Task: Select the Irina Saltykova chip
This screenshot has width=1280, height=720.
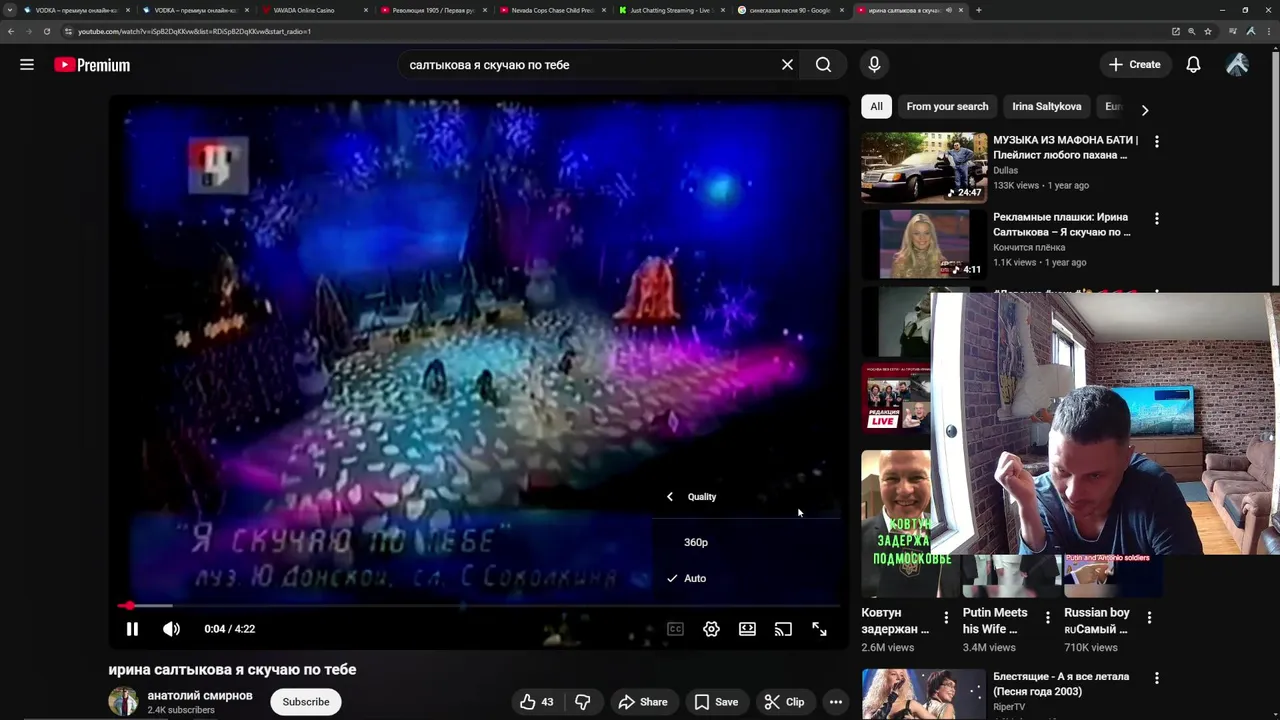Action: point(1046,107)
